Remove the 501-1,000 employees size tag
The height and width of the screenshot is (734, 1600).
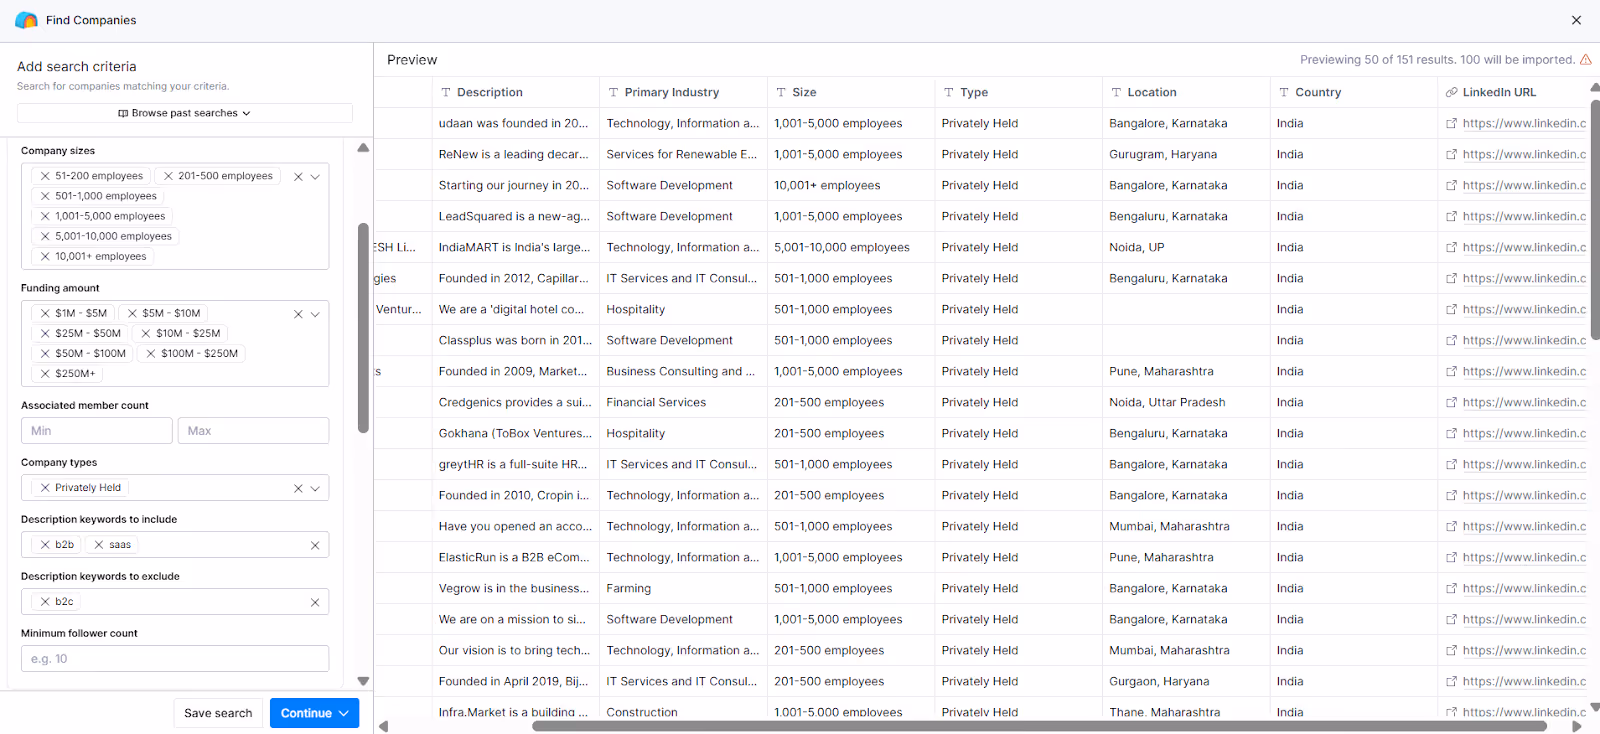tap(45, 196)
